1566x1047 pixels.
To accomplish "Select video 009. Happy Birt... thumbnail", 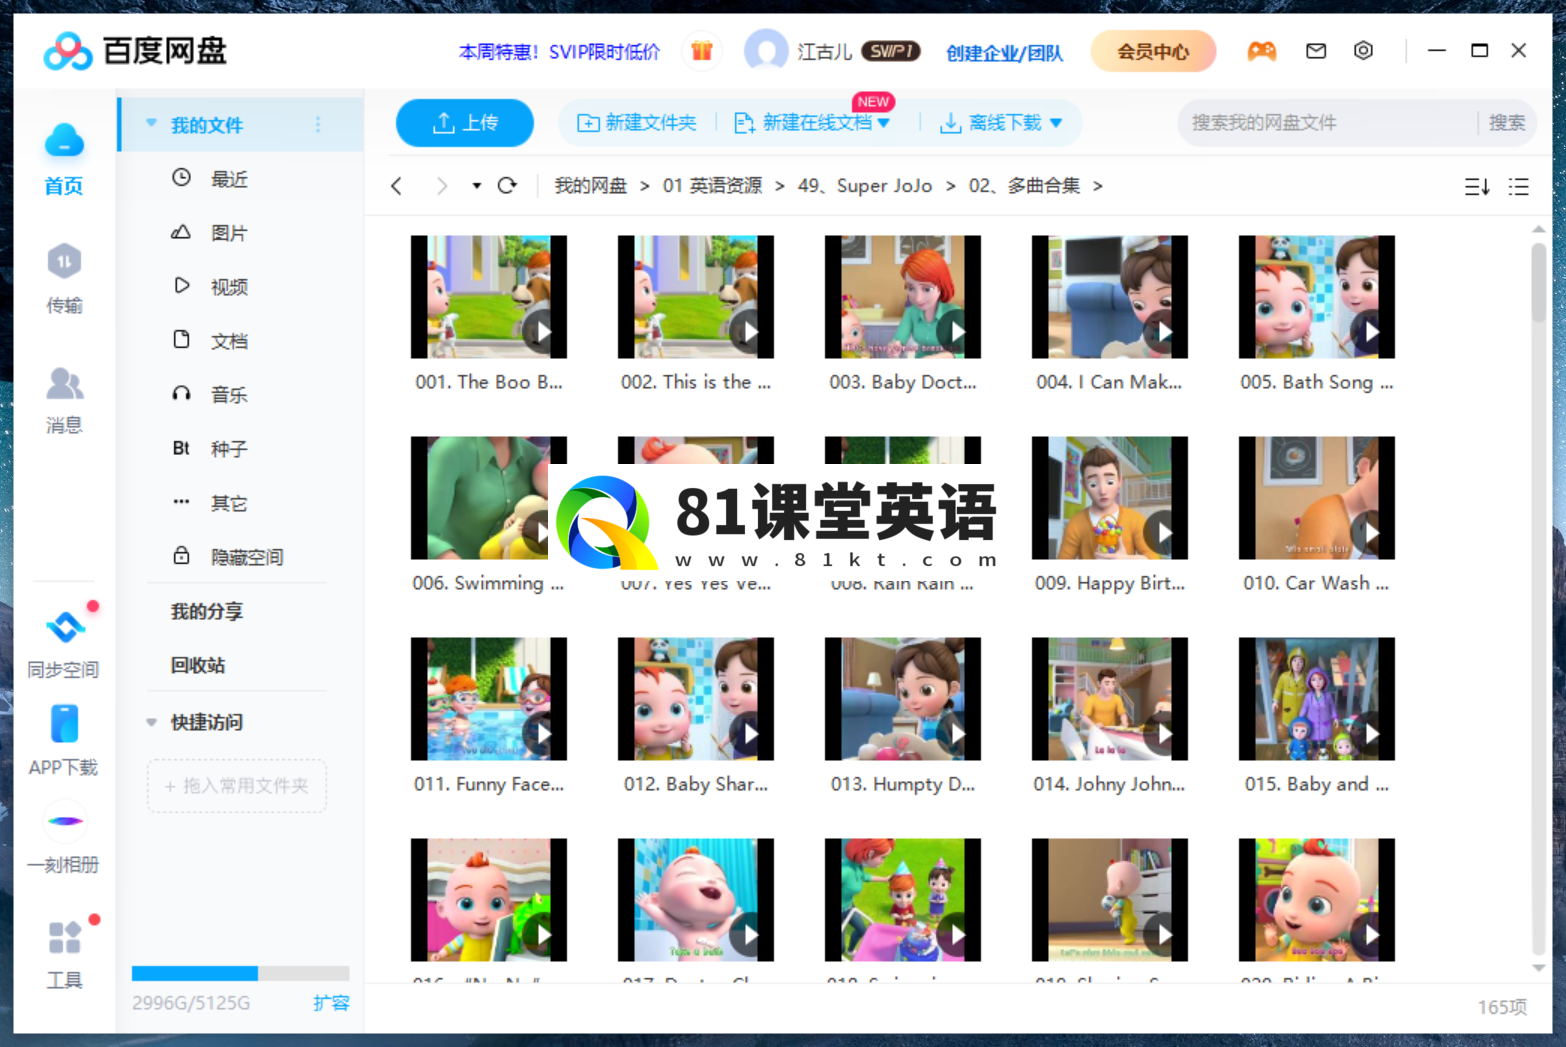I will [1110, 498].
